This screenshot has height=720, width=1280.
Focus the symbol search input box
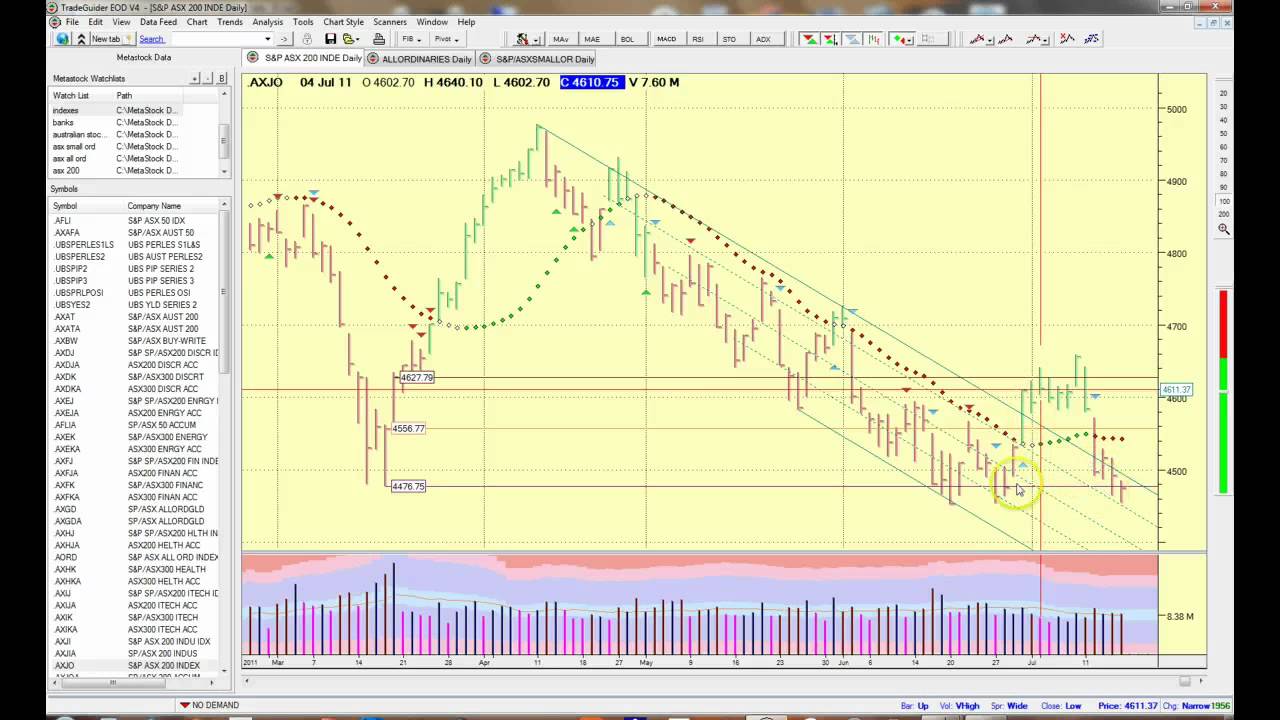pyautogui.click(x=216, y=39)
